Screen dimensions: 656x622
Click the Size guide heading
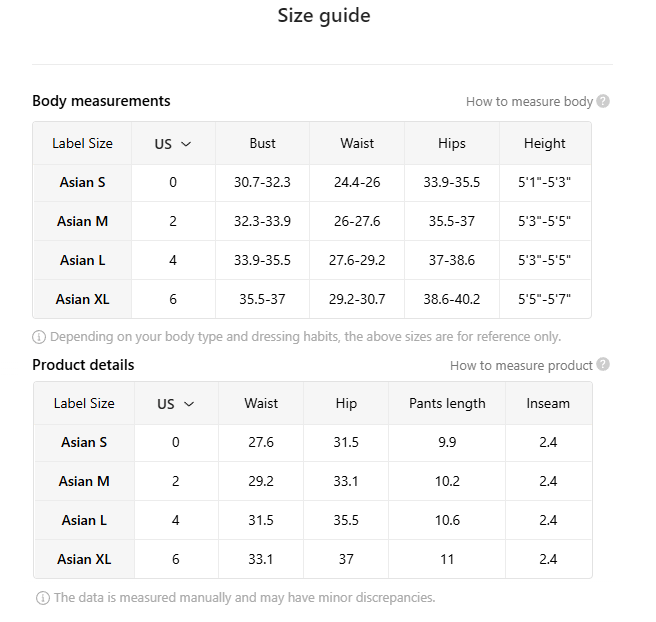(x=323, y=16)
